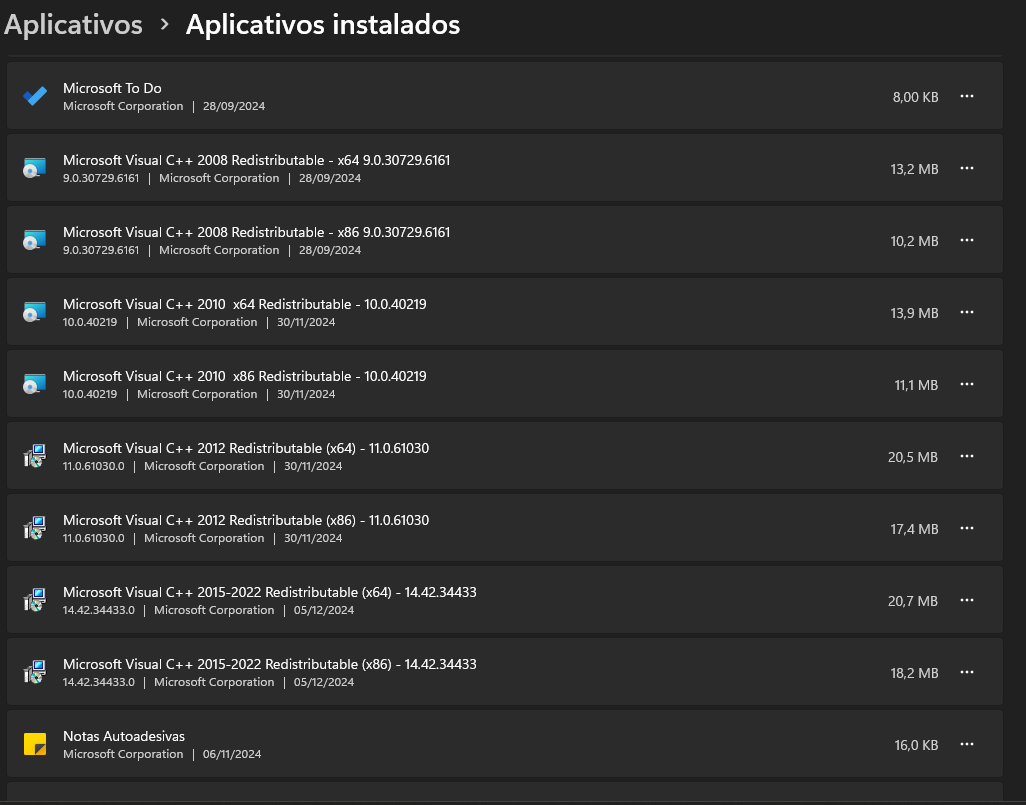Select Microsoft Visual C++ 2008 Redistributable x86 title
Screen dimensions: 1026x805
click(x=256, y=232)
